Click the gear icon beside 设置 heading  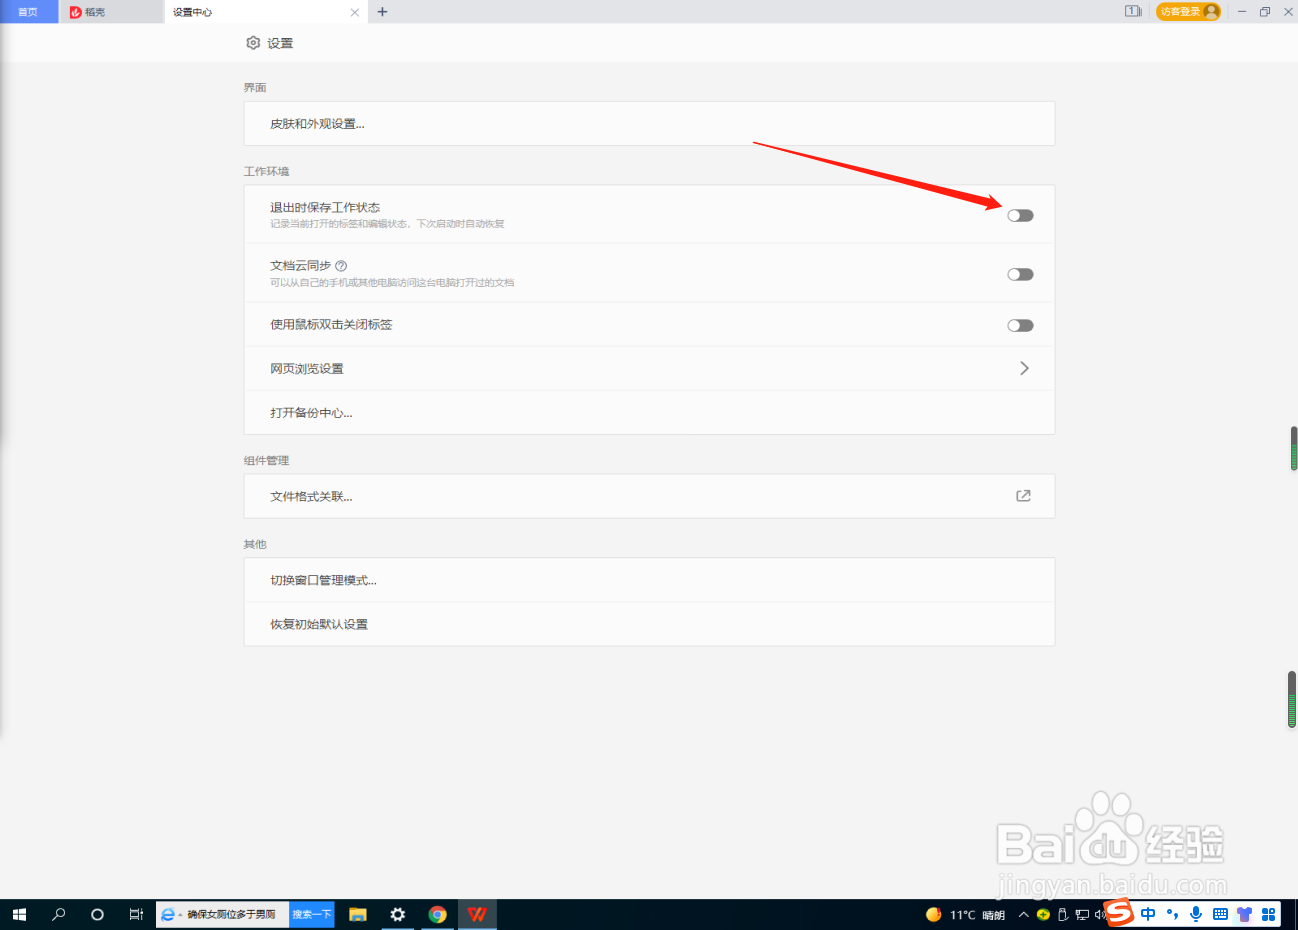[x=253, y=43]
